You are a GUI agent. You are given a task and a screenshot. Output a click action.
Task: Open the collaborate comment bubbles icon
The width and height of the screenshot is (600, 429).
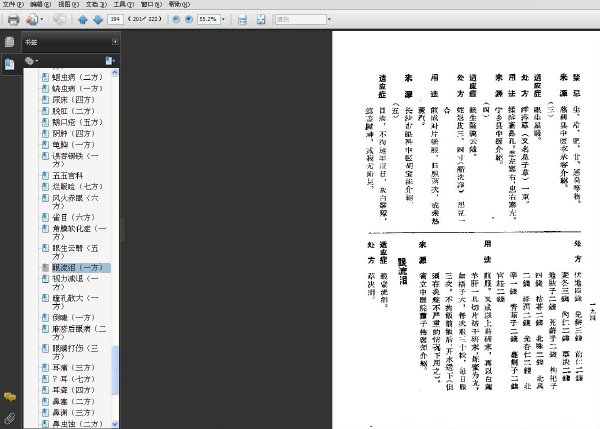(60, 19)
